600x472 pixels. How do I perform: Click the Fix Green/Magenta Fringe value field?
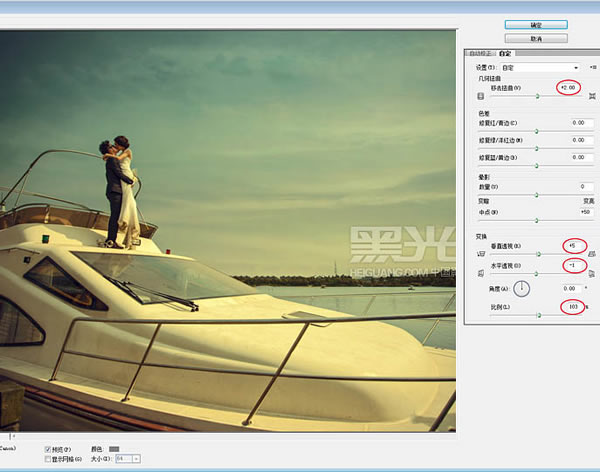580,140
